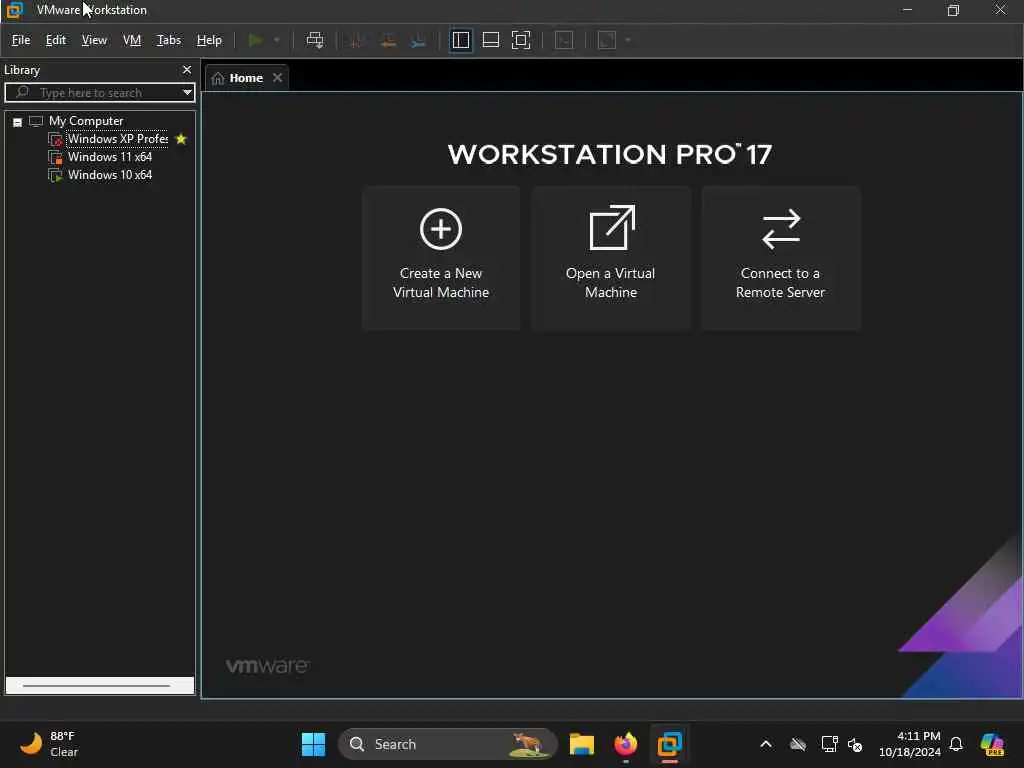Restore down the VMware window
The height and width of the screenshot is (768, 1024).
click(x=953, y=10)
